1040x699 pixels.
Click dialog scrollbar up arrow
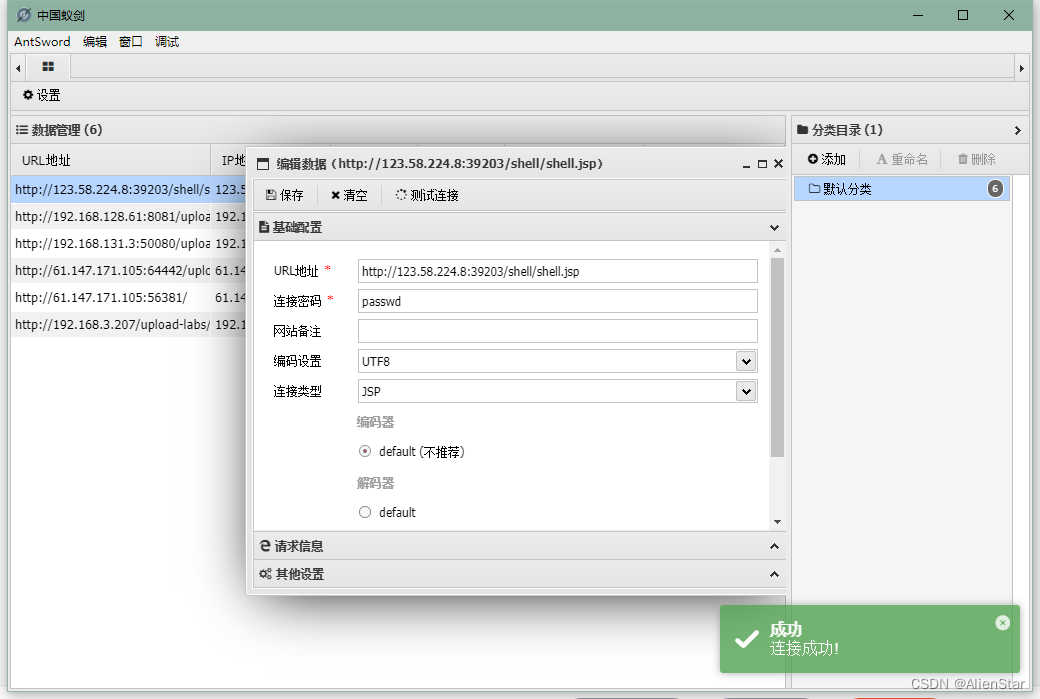(x=777, y=250)
